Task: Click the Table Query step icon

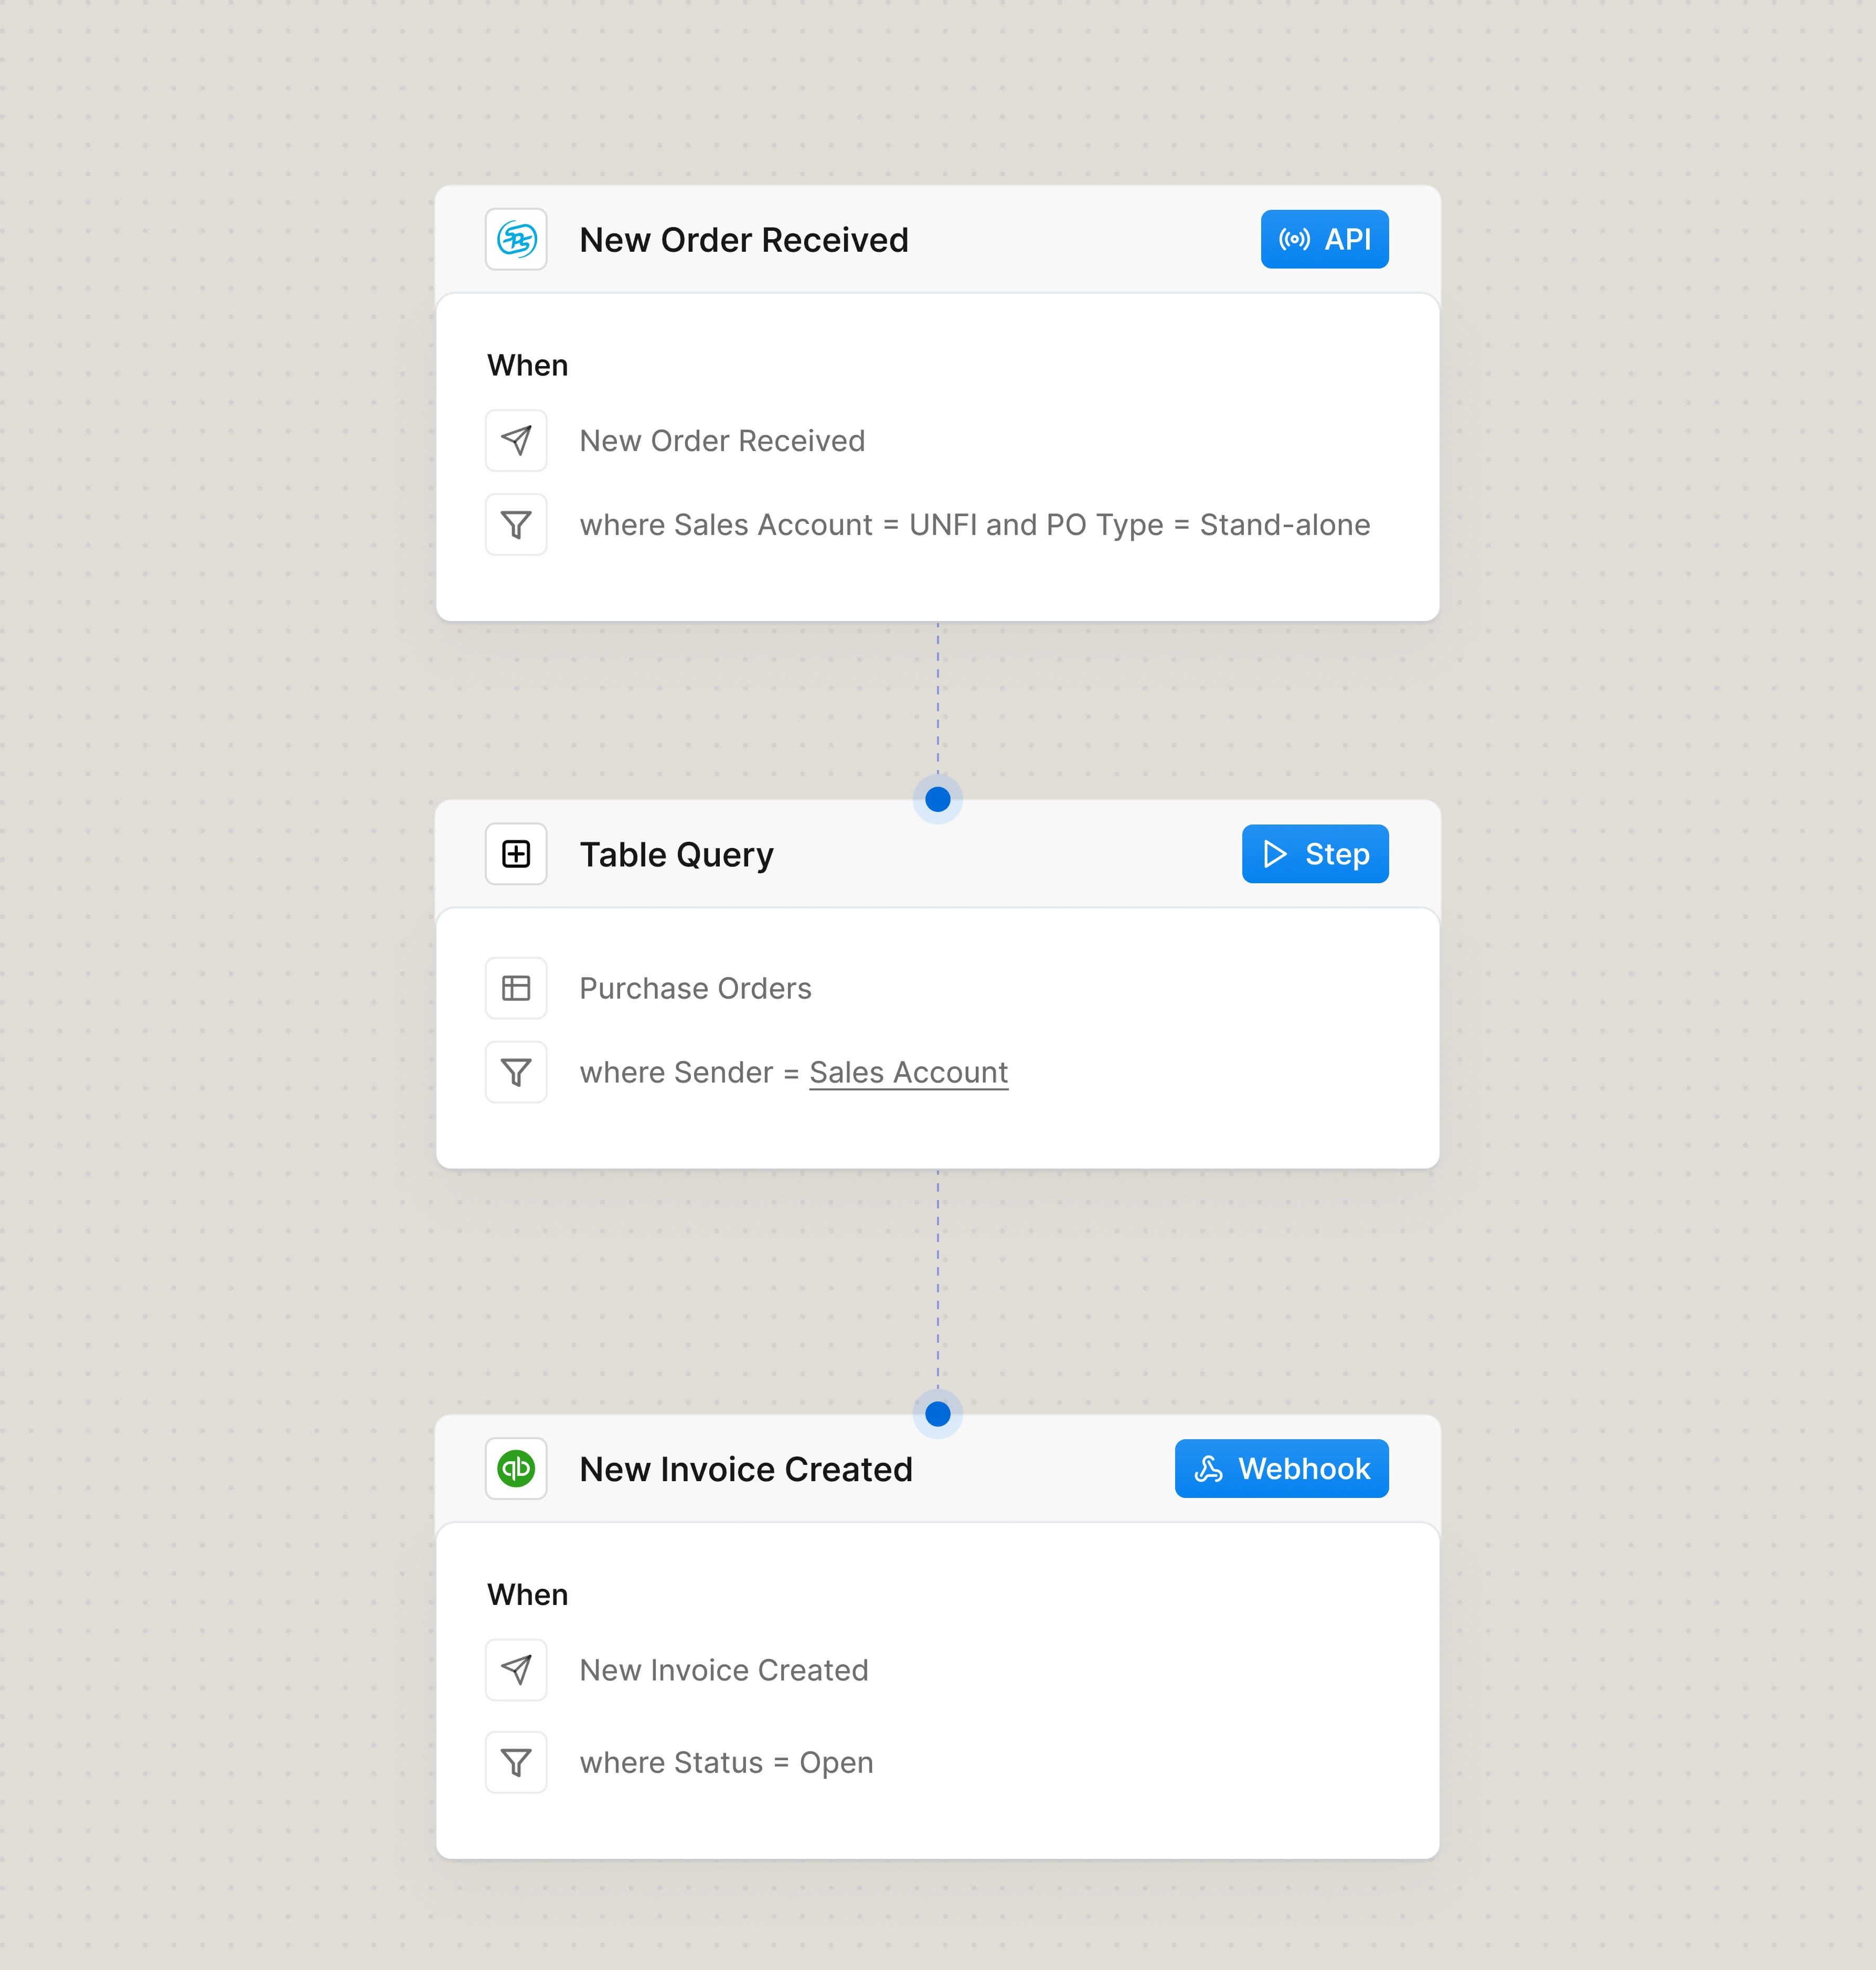Action: 516,854
